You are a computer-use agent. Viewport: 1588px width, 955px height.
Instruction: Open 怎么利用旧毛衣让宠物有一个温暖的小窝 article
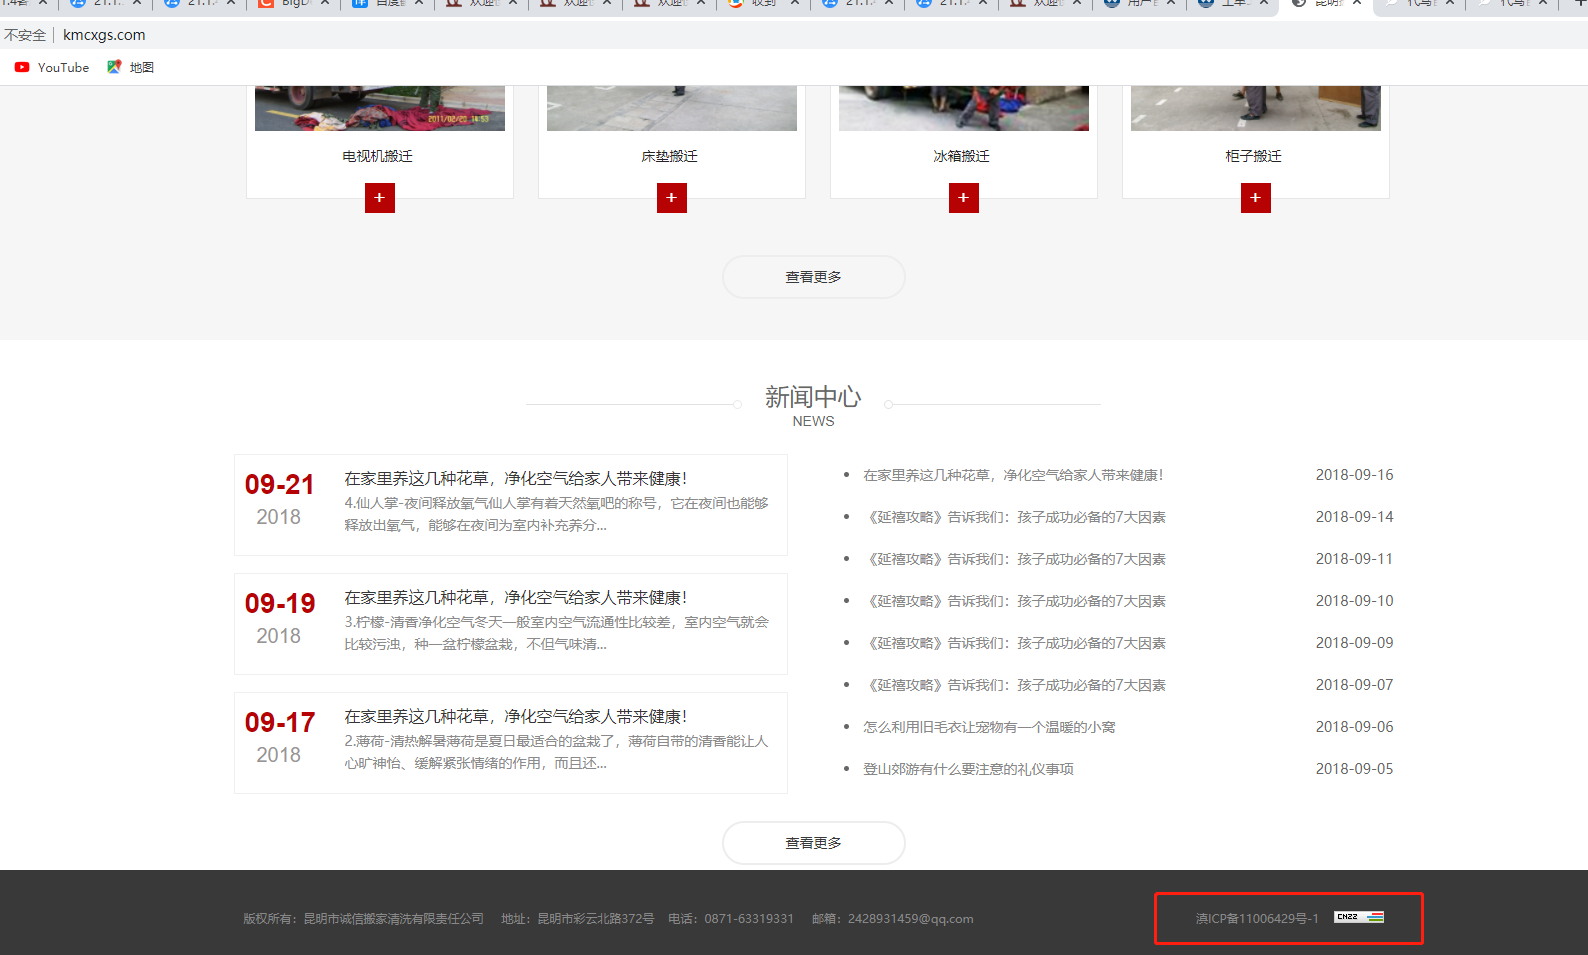pos(989,727)
